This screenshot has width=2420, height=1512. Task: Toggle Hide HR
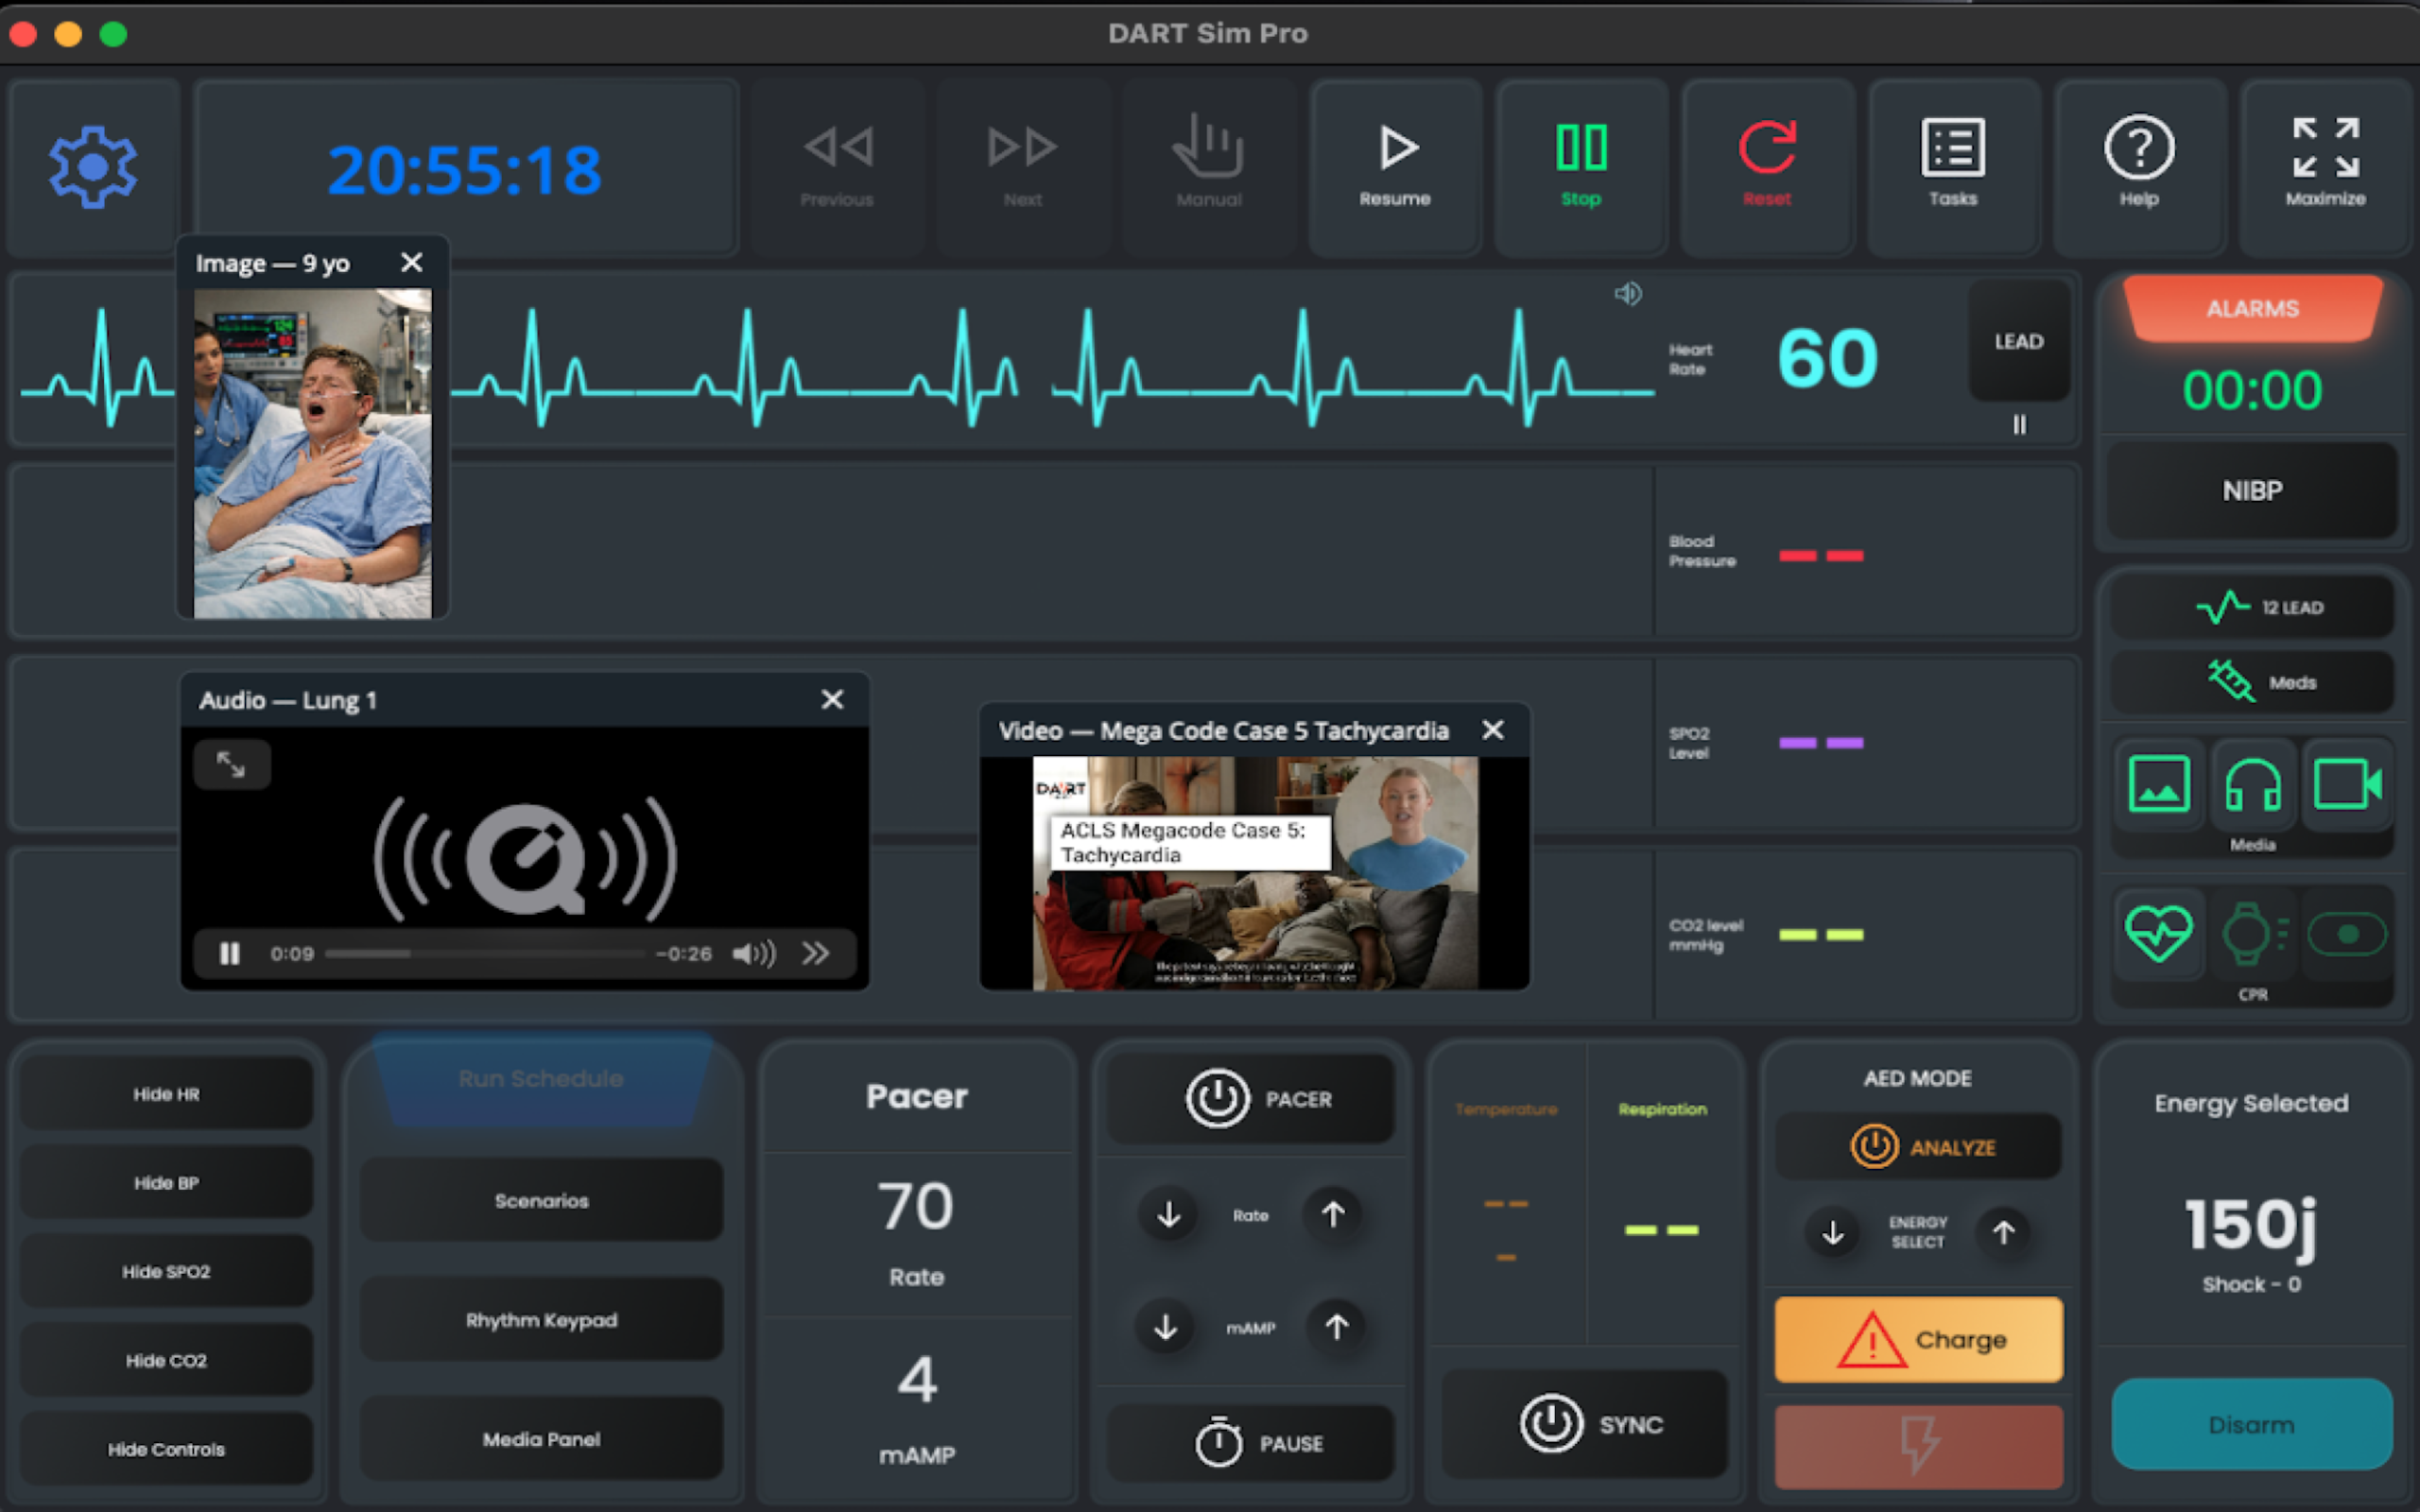click(x=166, y=1094)
